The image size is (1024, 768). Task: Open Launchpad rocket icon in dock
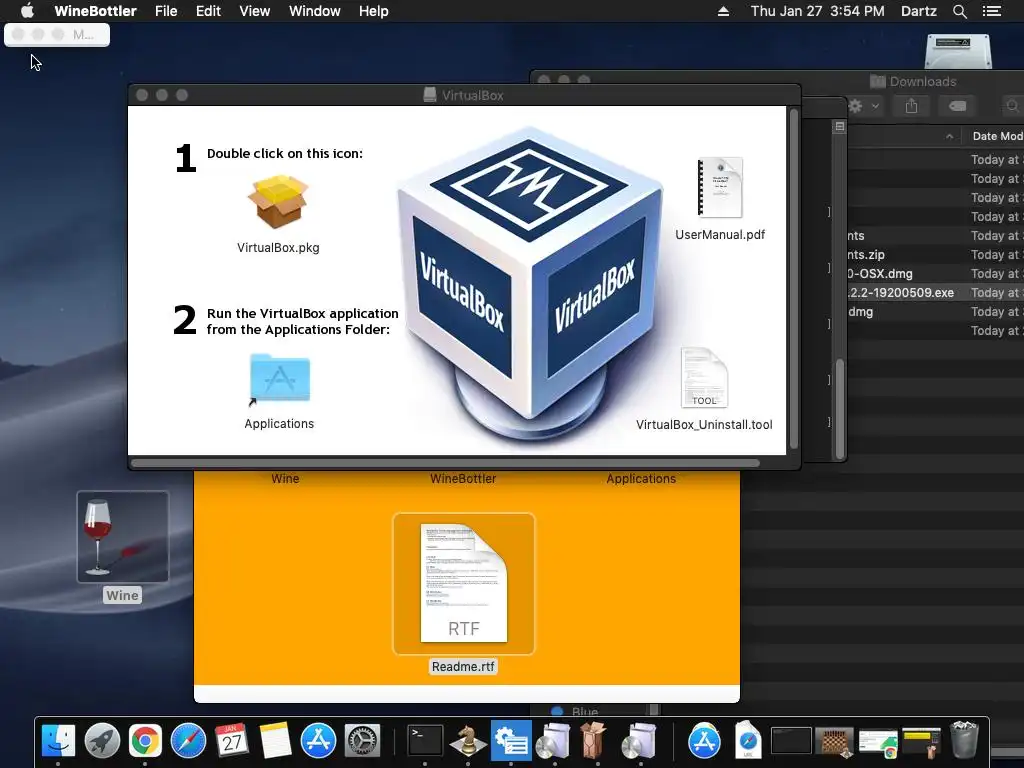click(102, 741)
